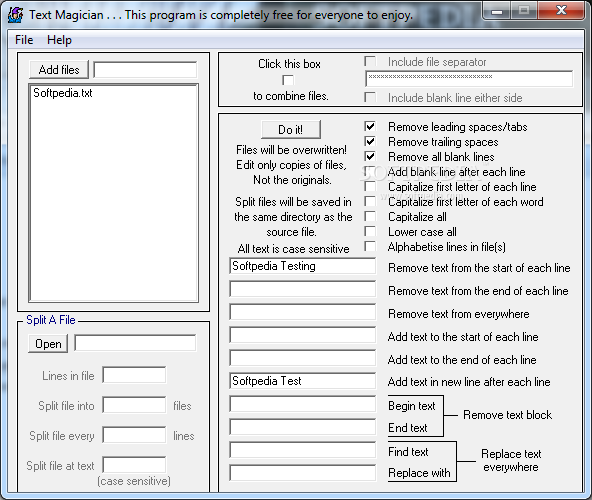This screenshot has height=500, width=592.
Task: Toggle Include file separator checkbox
Action: click(x=370, y=62)
